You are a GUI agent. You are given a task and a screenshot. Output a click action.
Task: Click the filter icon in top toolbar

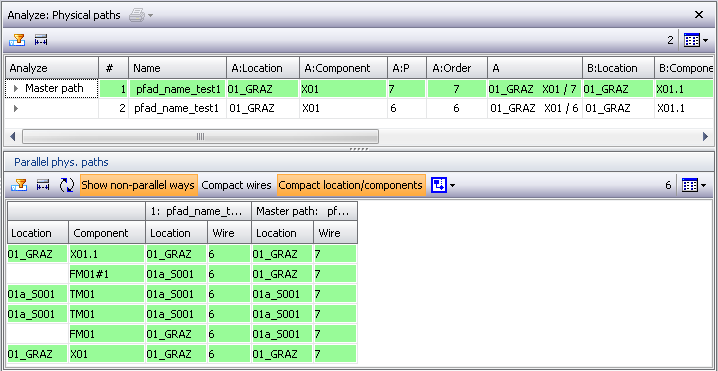(17, 40)
